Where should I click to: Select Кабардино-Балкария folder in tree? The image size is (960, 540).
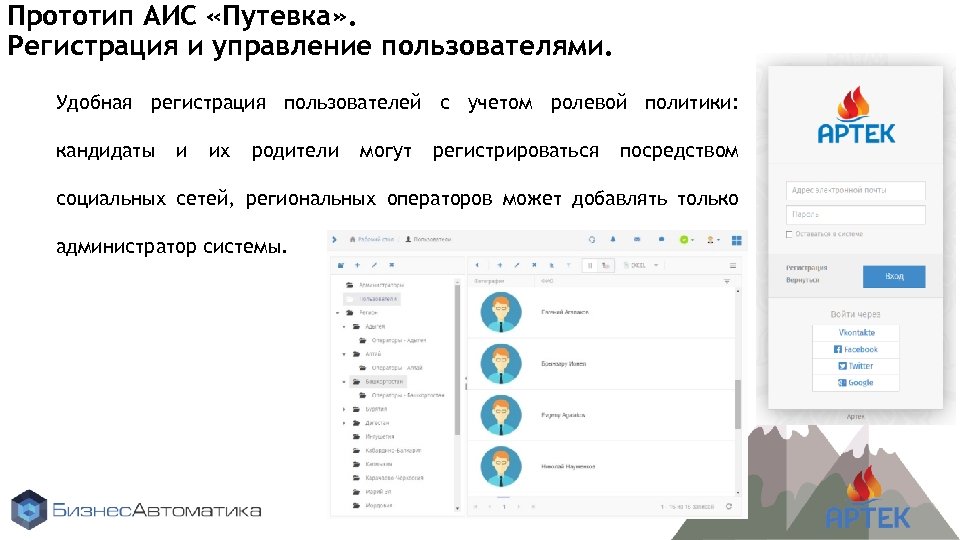coord(387,450)
